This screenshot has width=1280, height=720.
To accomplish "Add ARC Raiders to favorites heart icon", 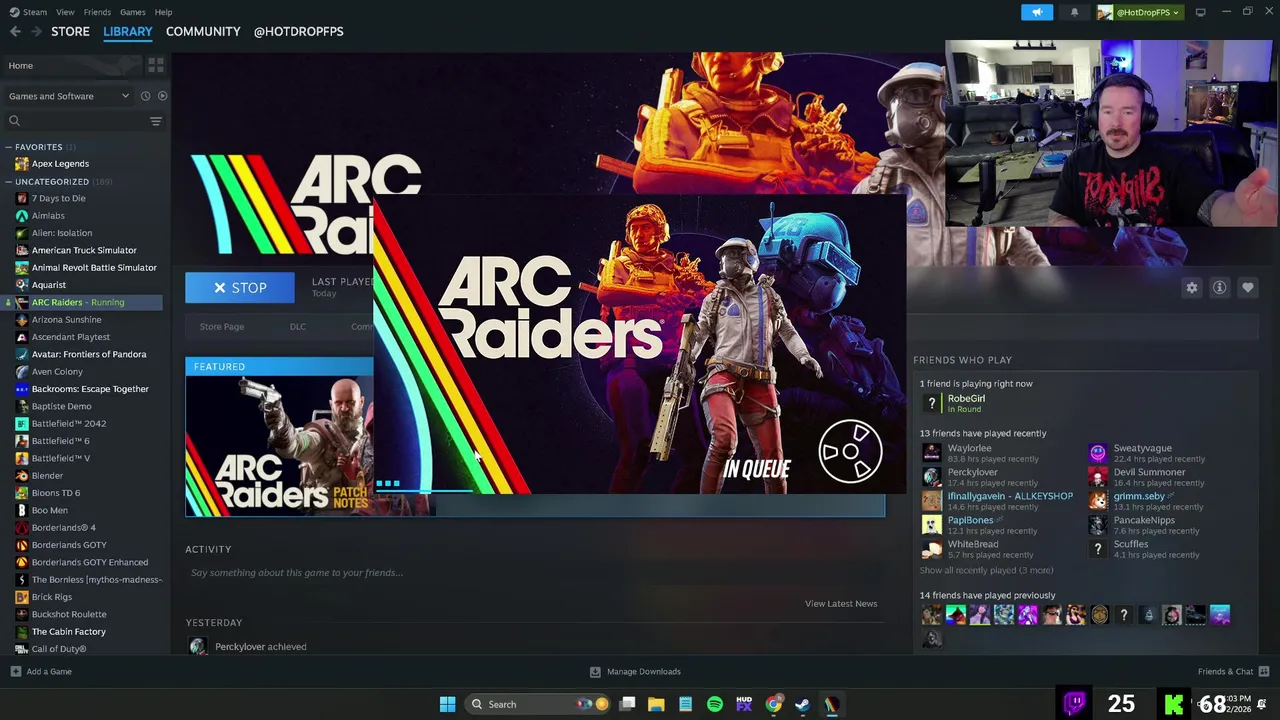I will pos(1247,288).
